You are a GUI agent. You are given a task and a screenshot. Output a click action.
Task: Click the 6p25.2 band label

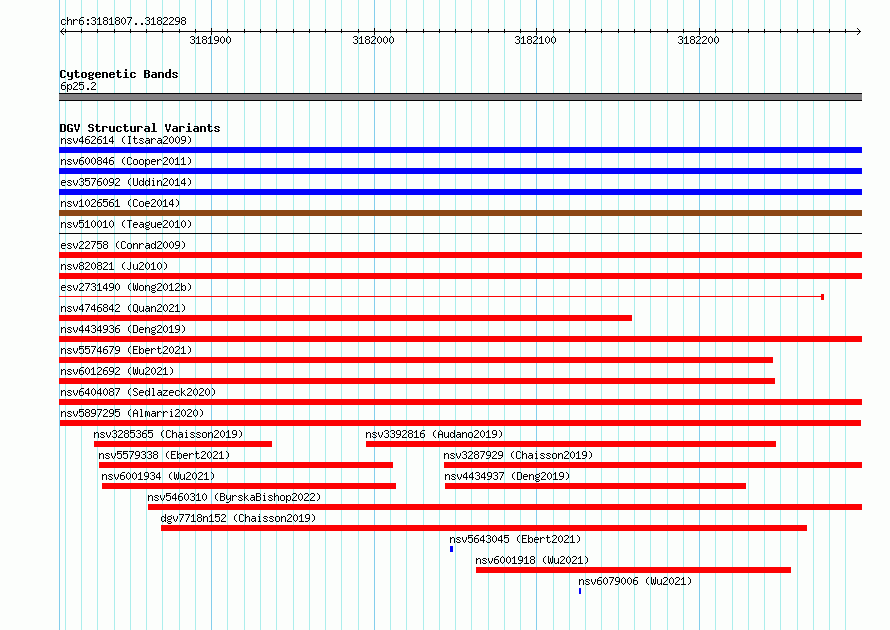[x=78, y=86]
